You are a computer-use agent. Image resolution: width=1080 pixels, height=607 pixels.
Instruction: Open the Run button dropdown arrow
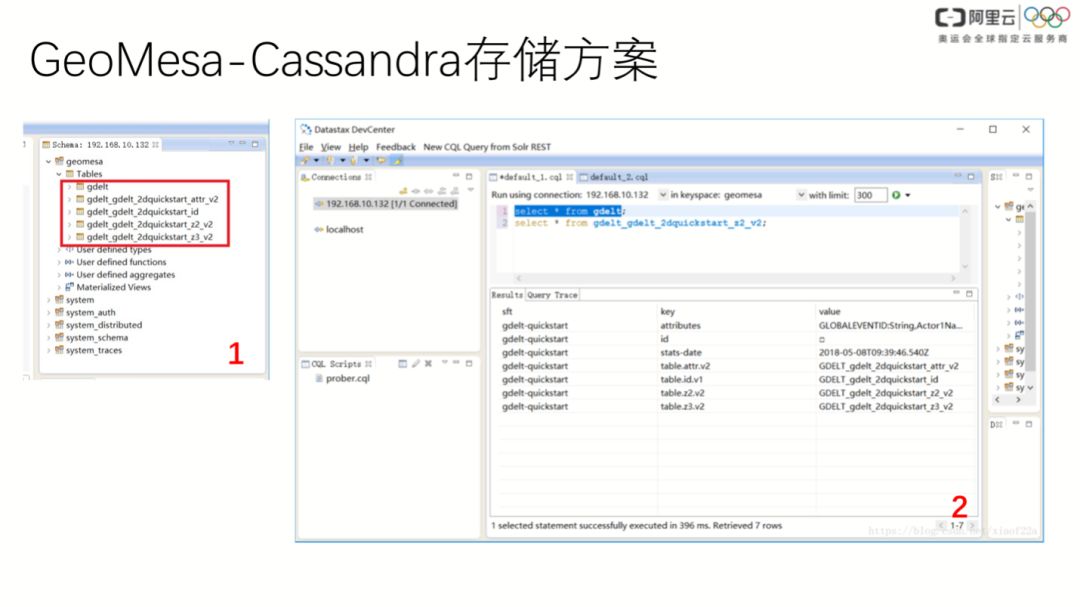[x=908, y=196]
